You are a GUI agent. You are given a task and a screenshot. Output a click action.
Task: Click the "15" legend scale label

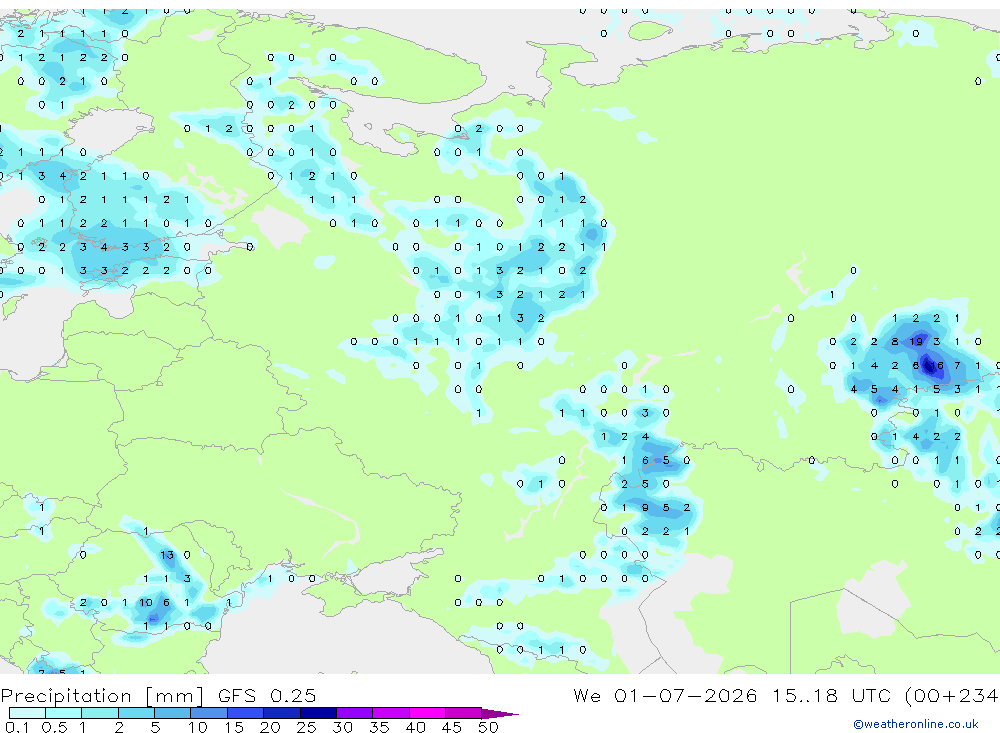[233, 727]
